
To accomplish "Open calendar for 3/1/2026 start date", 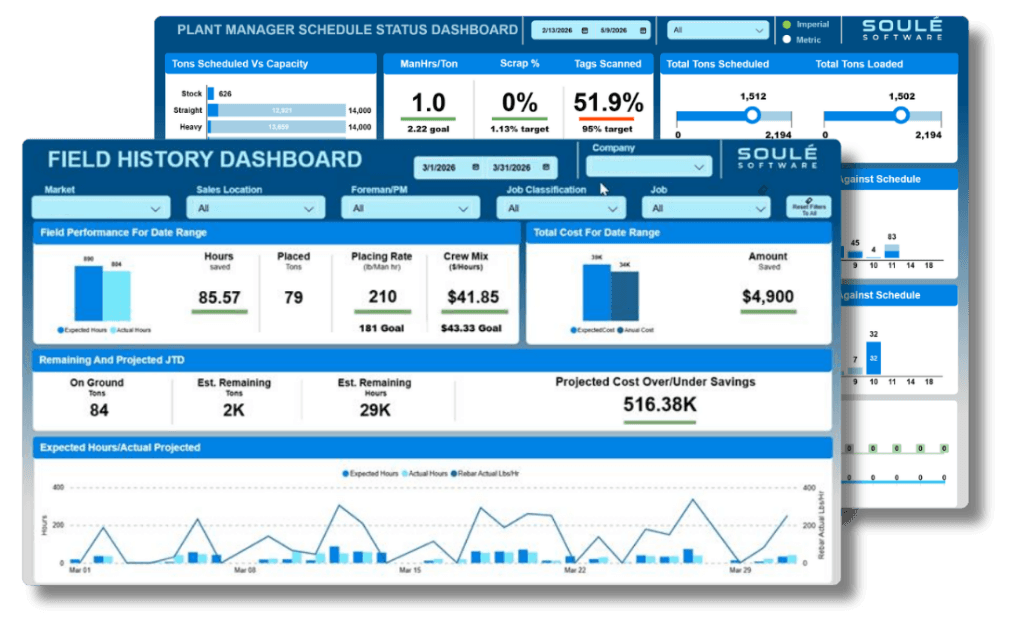I will (475, 168).
